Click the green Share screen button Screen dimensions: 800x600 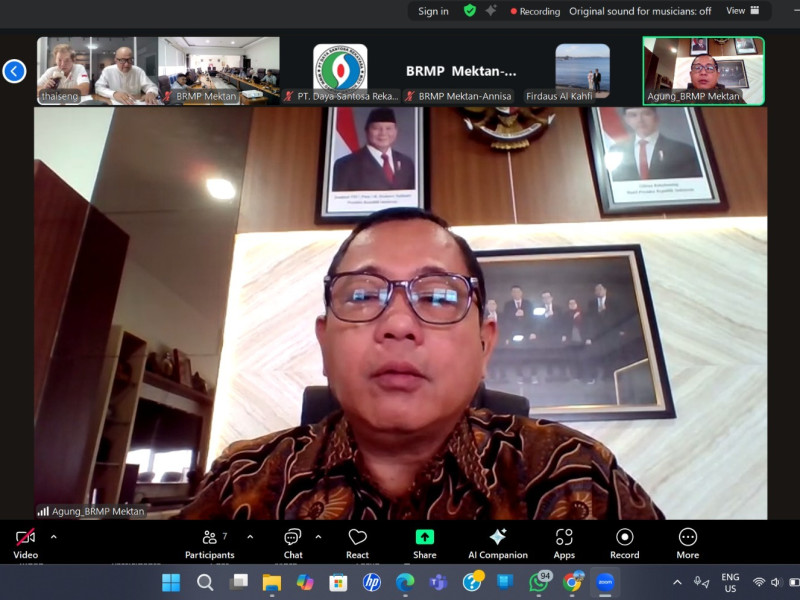(424, 539)
